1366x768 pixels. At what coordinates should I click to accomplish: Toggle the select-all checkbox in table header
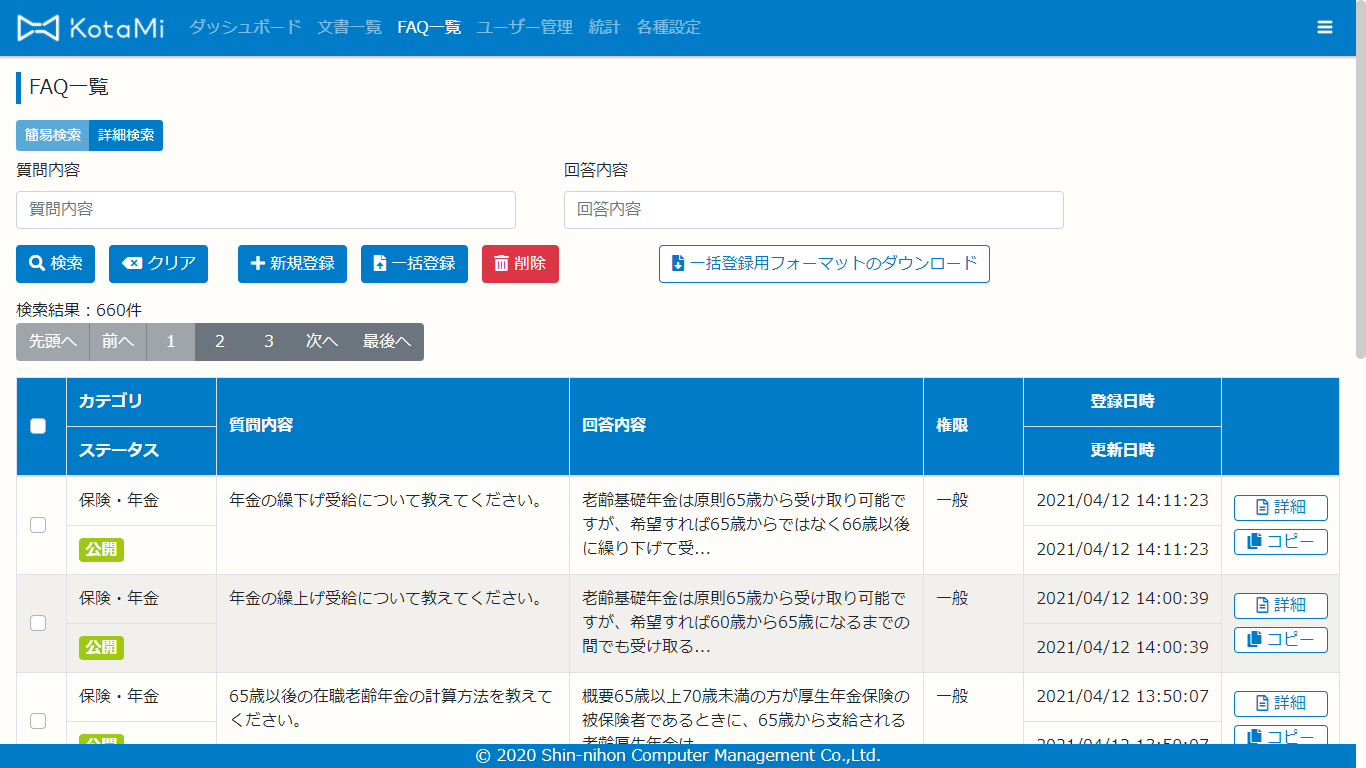(38, 426)
